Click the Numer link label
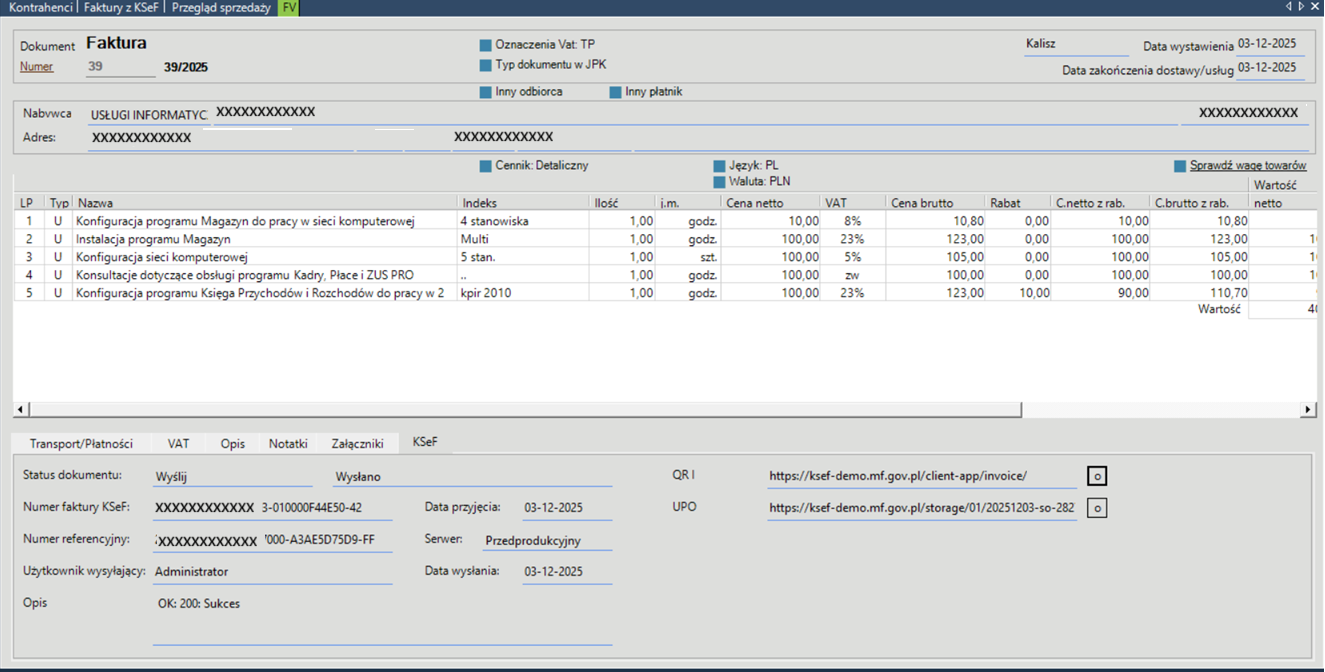 click(x=36, y=67)
